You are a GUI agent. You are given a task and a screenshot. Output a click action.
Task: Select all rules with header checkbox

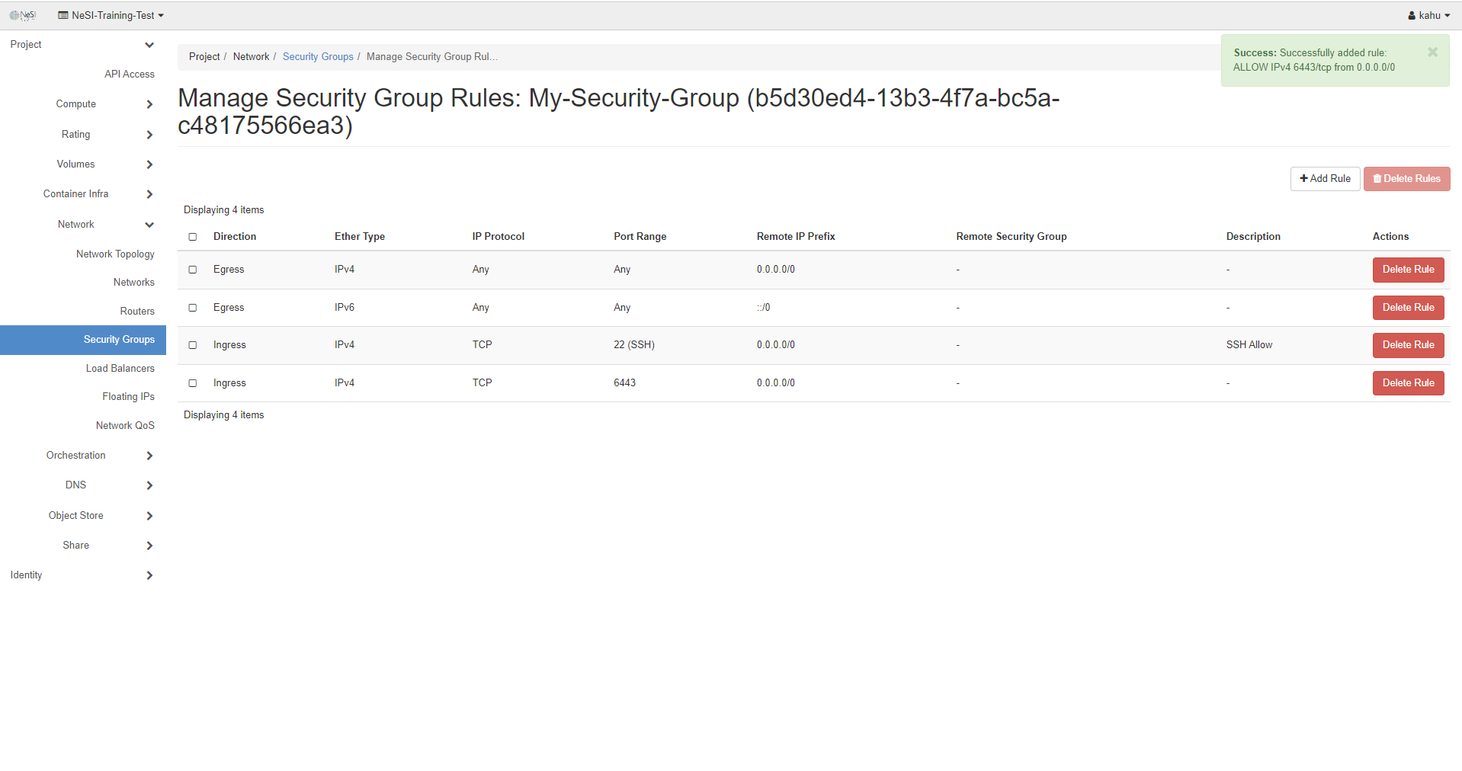tap(193, 237)
